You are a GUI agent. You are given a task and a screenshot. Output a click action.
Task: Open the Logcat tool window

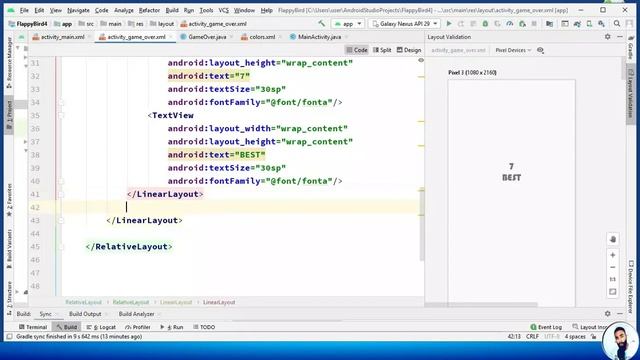[101, 327]
